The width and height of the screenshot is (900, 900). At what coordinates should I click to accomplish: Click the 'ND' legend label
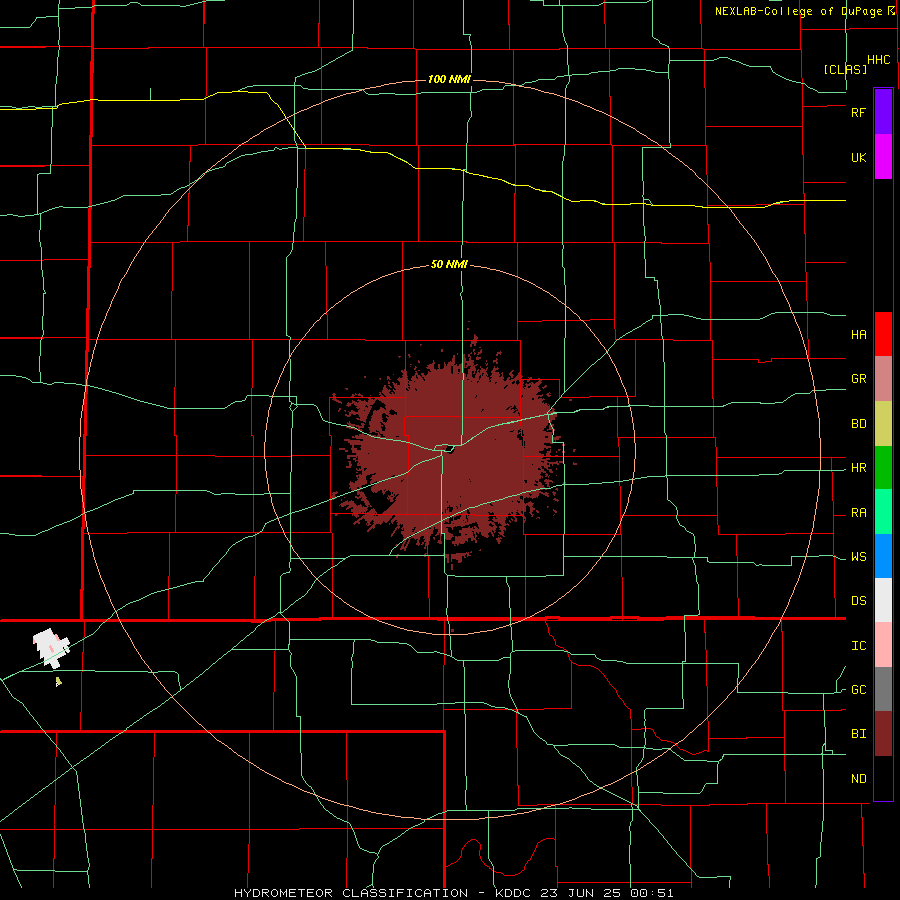[x=859, y=779]
